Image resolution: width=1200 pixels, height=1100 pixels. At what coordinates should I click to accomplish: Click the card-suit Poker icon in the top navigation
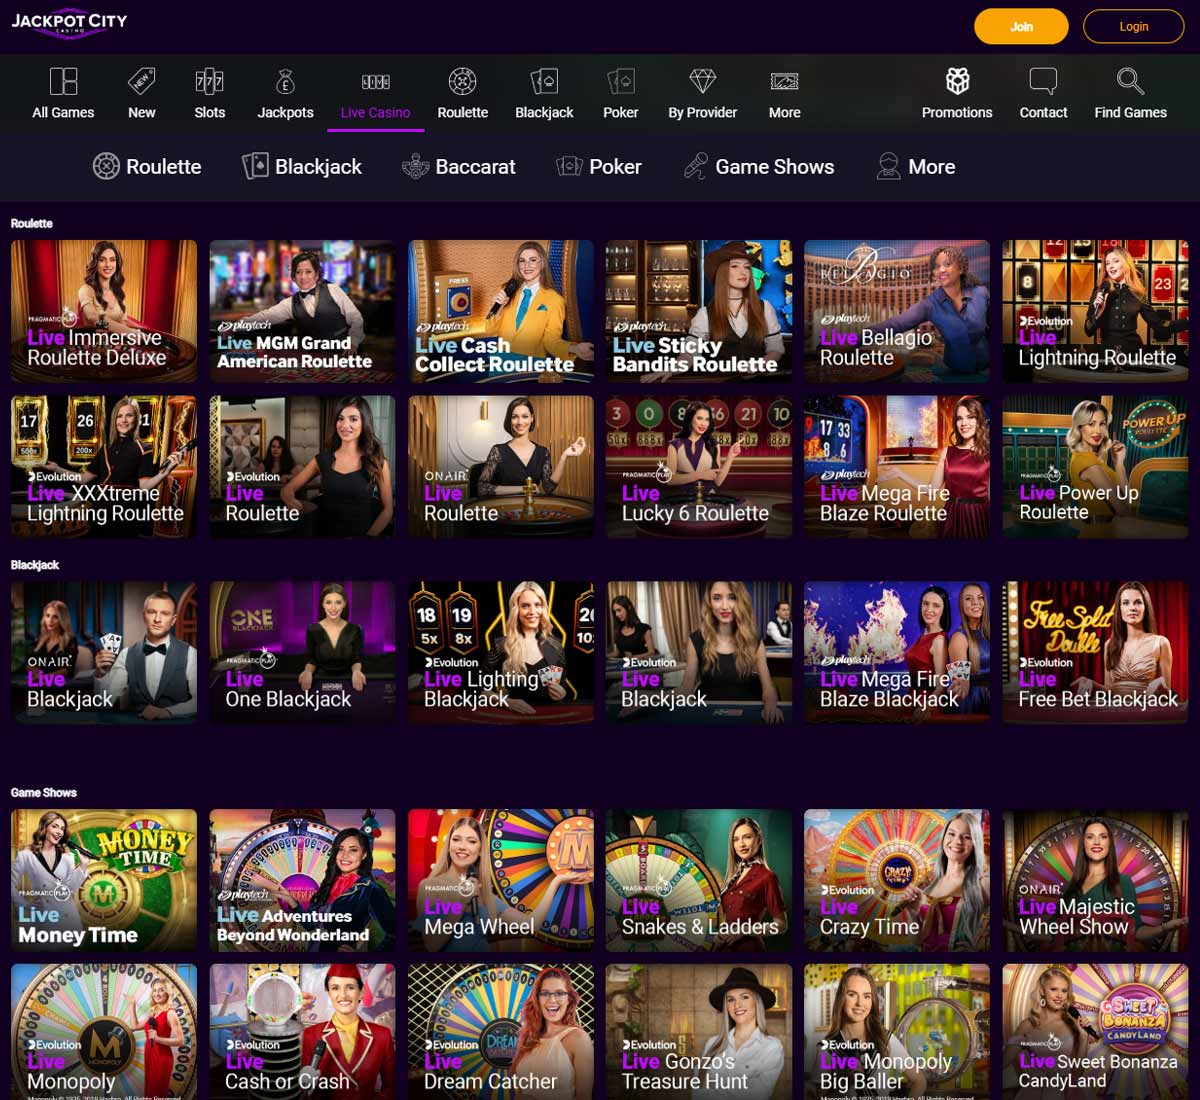tap(620, 80)
